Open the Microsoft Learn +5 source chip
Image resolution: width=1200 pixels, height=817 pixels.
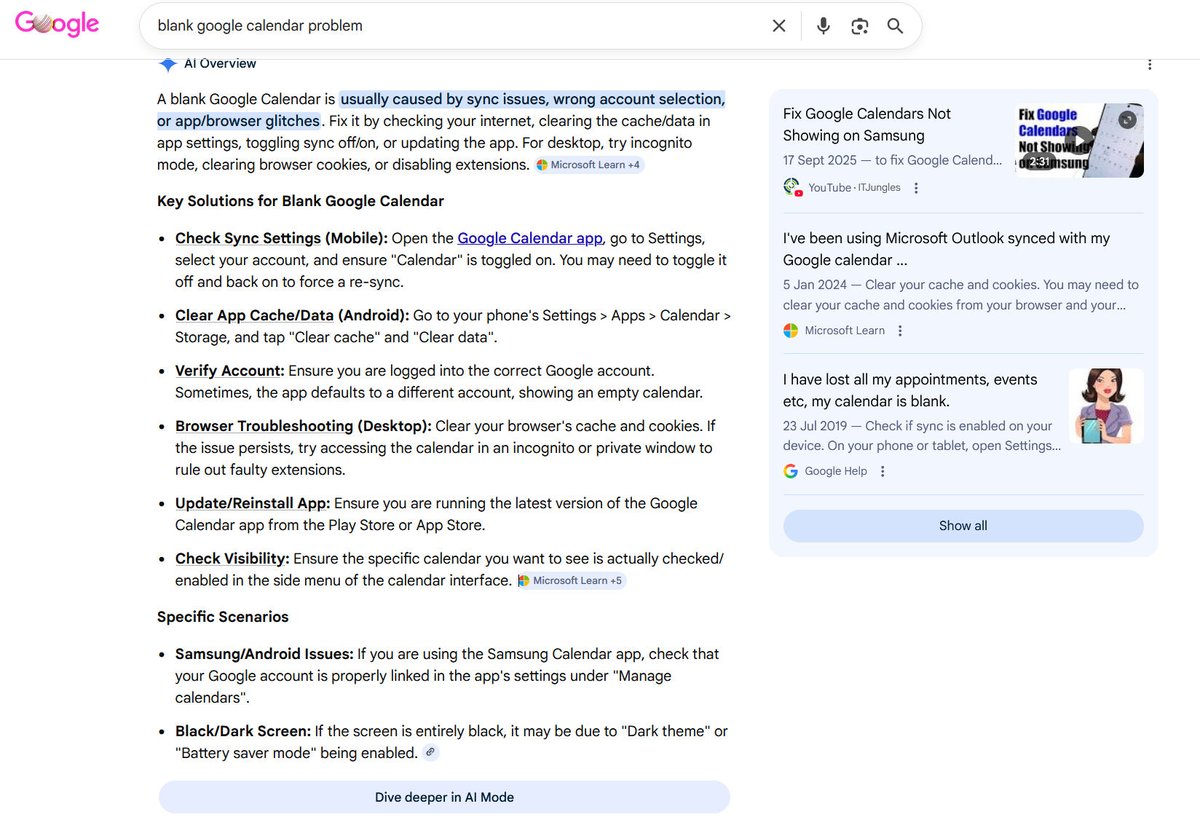click(x=571, y=580)
